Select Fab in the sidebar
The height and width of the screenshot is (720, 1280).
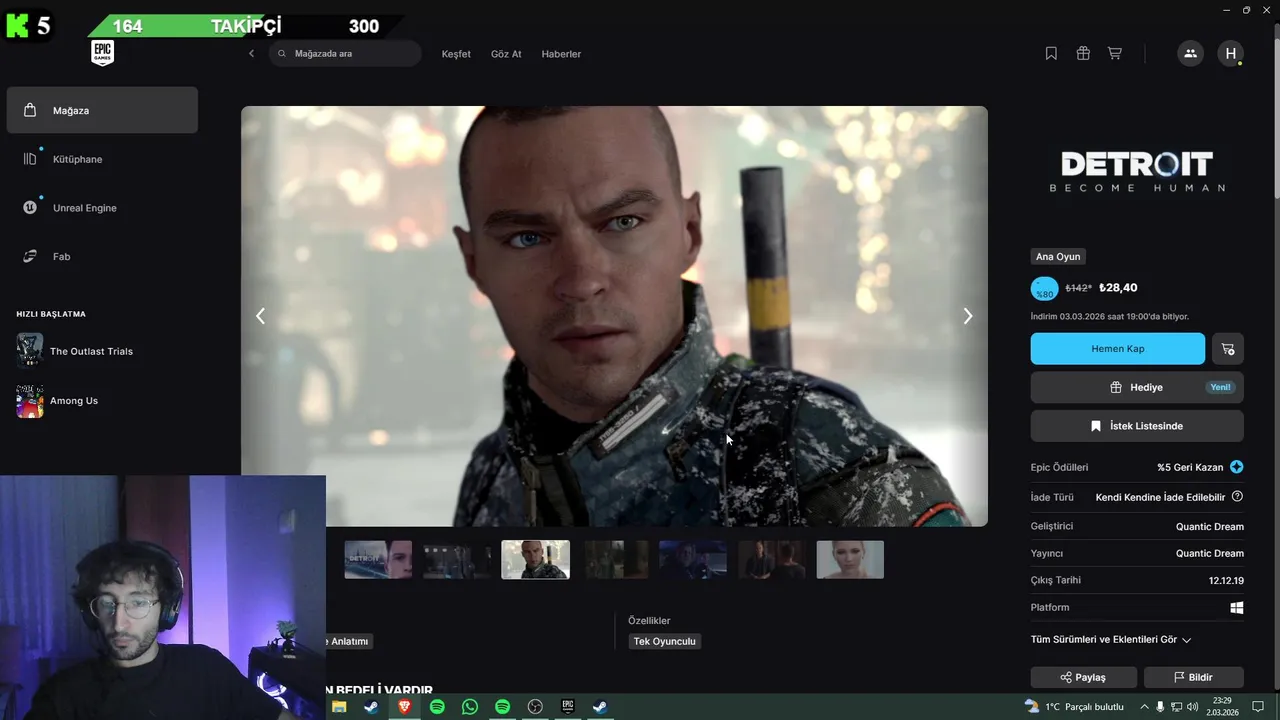(x=102, y=257)
